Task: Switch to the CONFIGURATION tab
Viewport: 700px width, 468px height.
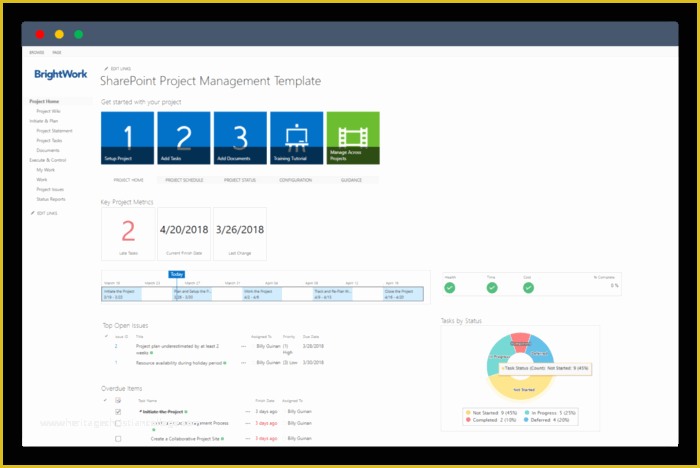Action: pyautogui.click(x=296, y=180)
